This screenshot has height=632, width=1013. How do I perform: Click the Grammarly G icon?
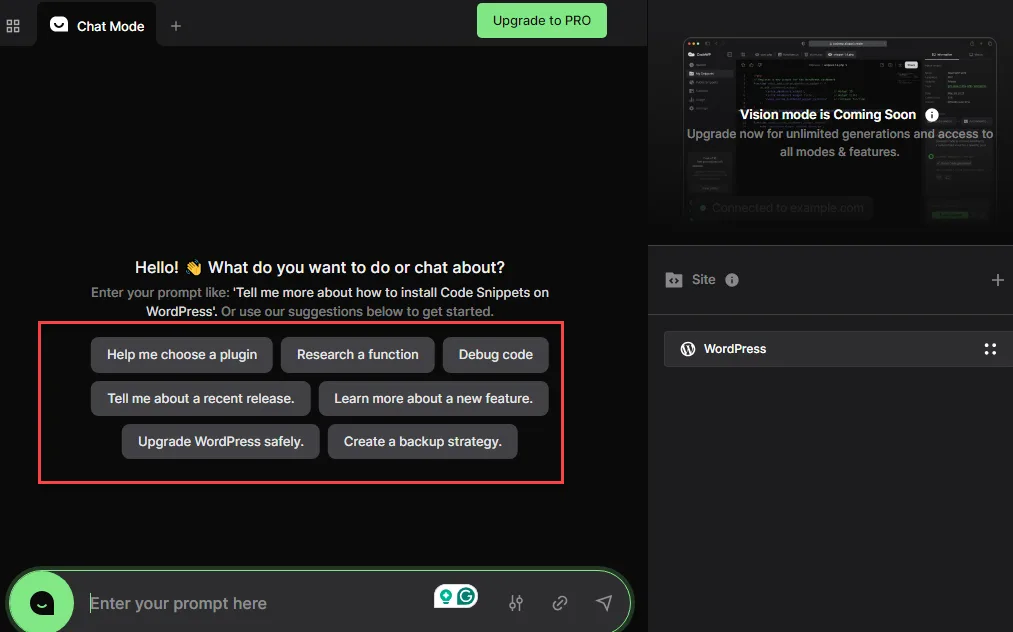click(x=466, y=596)
